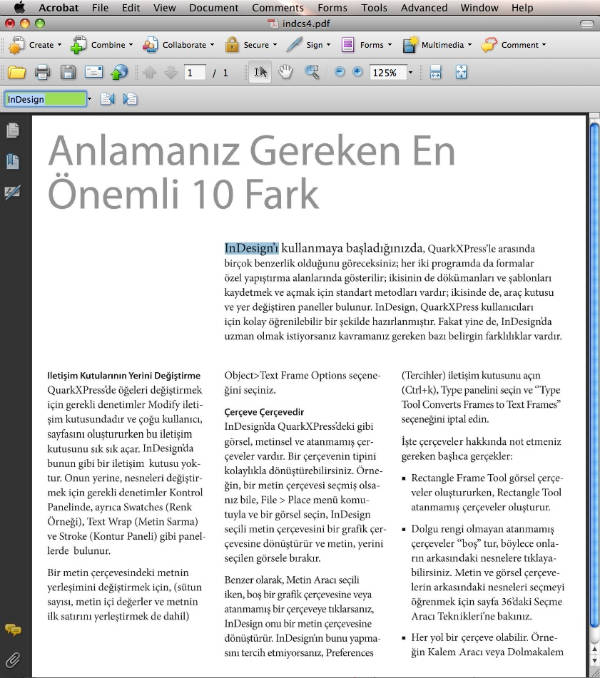The width and height of the screenshot is (600, 678).
Task: Find the previous search result
Action: (x=107, y=99)
